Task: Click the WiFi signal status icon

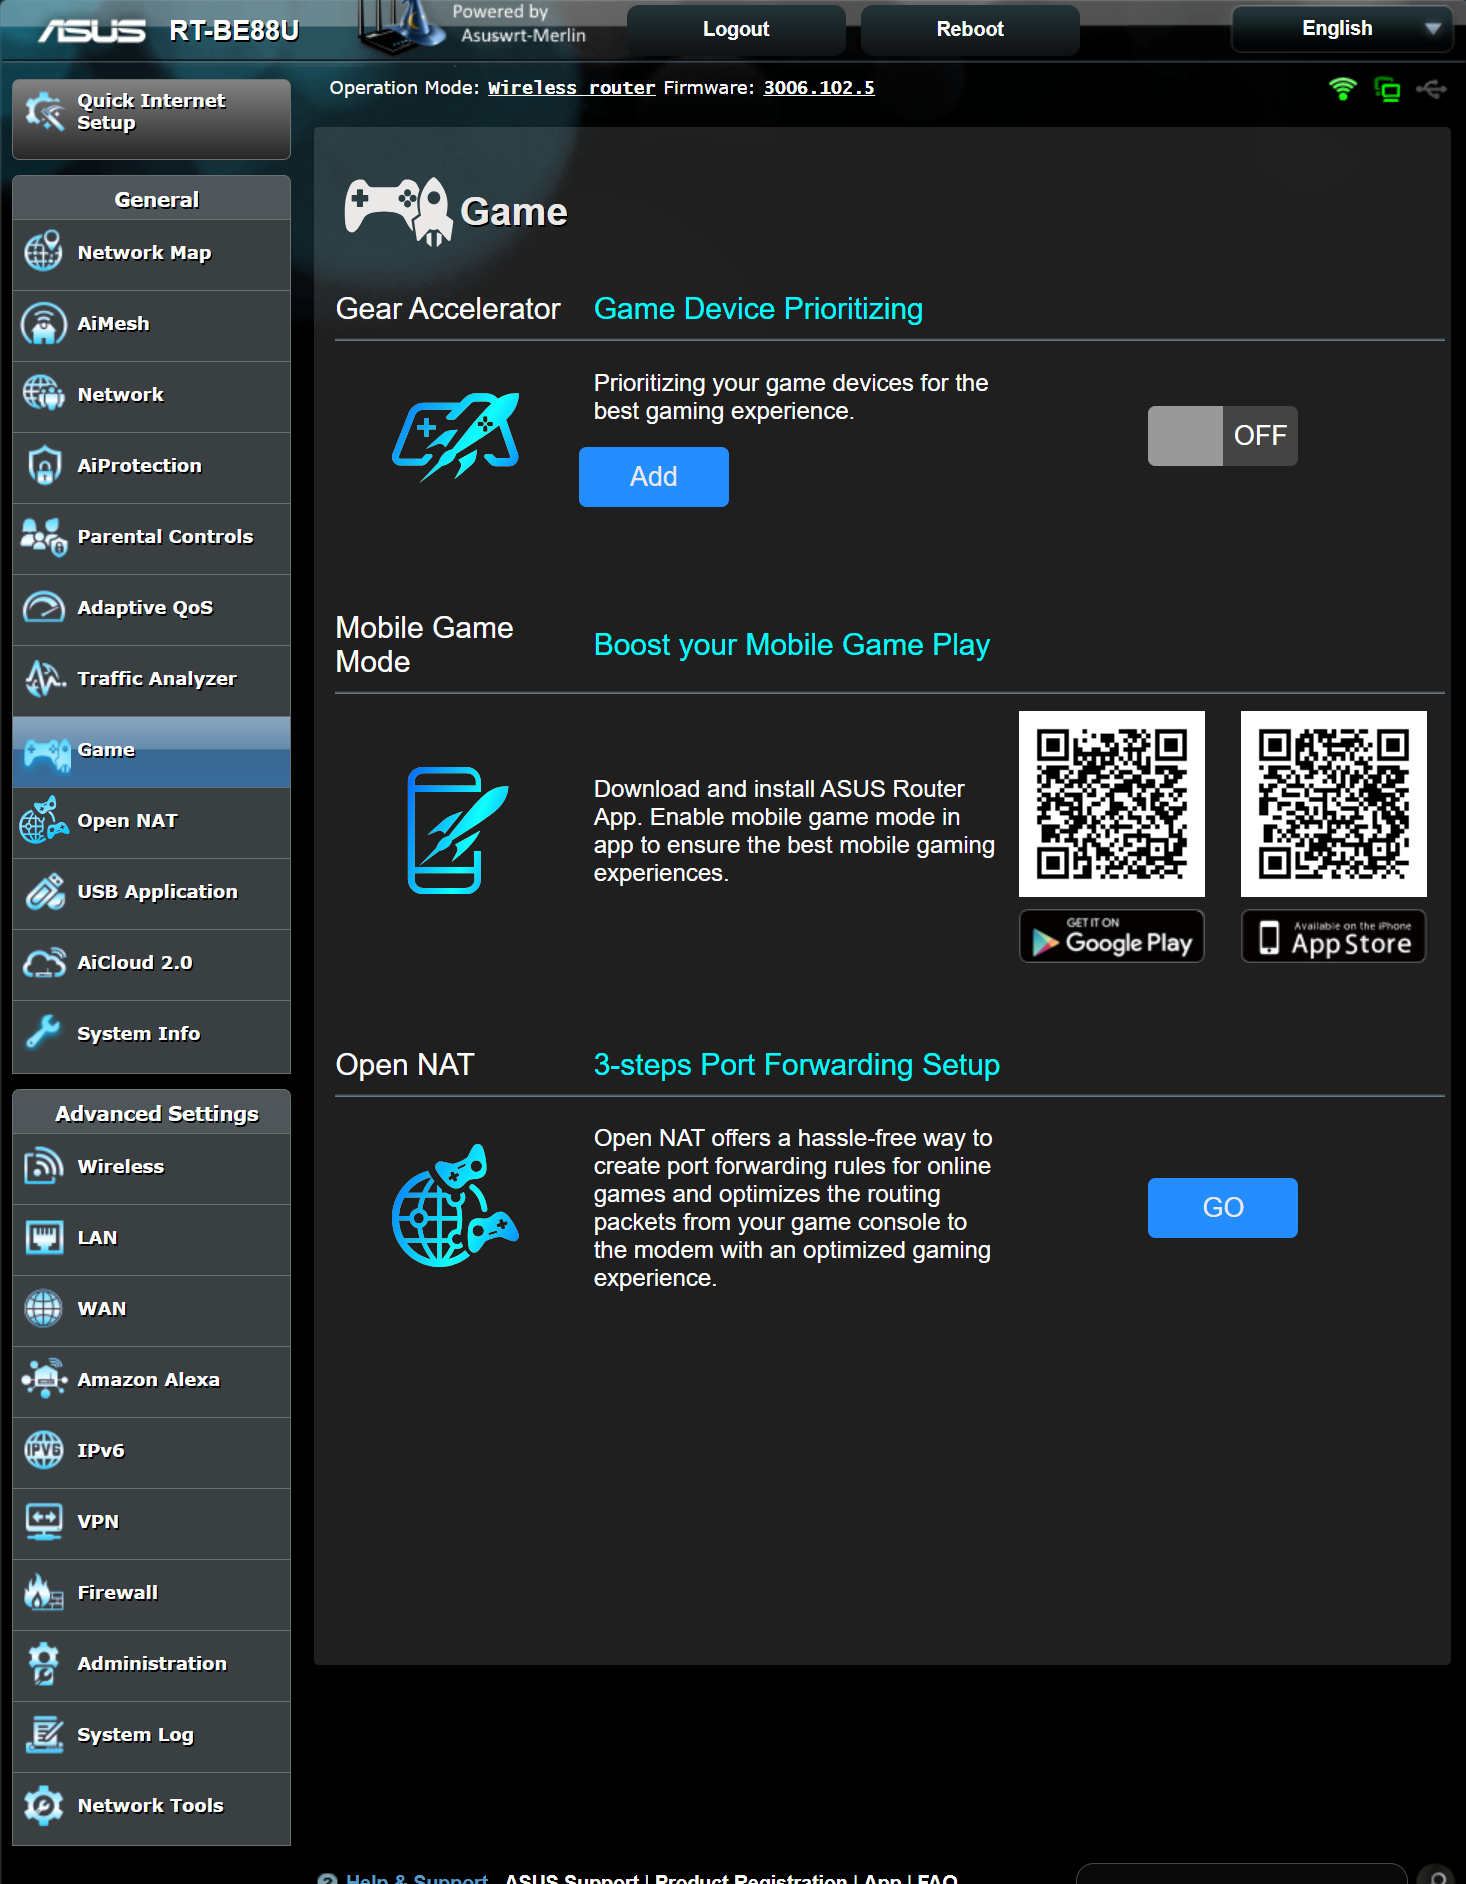Action: pyautogui.click(x=1342, y=89)
